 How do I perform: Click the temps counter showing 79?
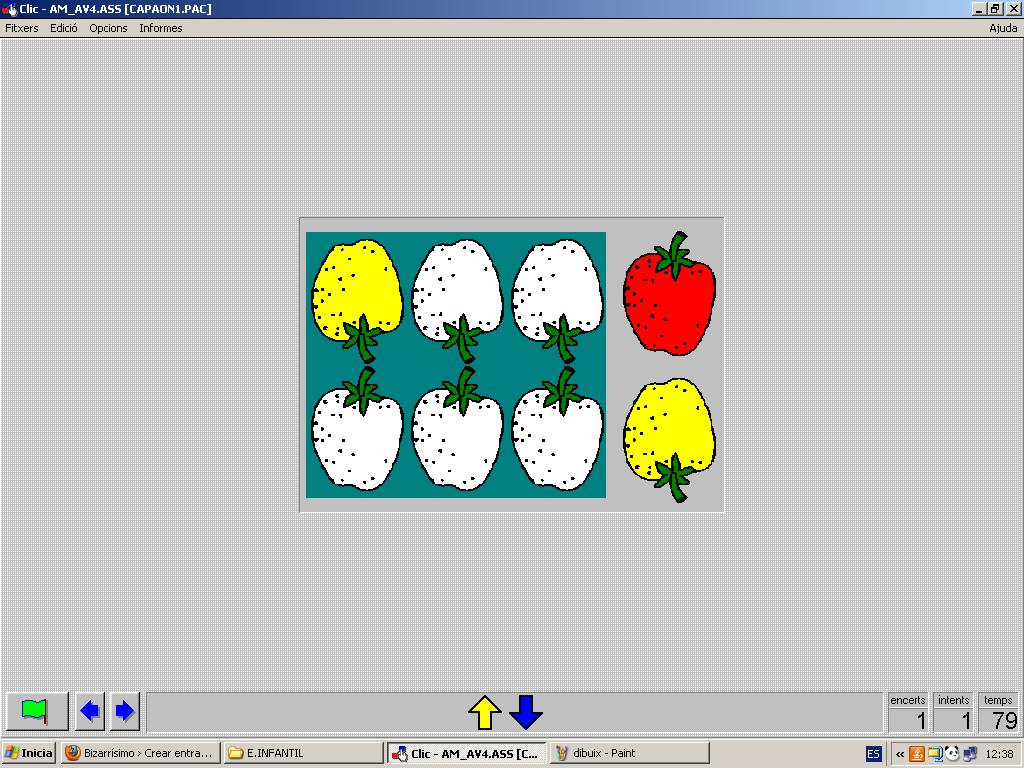pos(997,712)
